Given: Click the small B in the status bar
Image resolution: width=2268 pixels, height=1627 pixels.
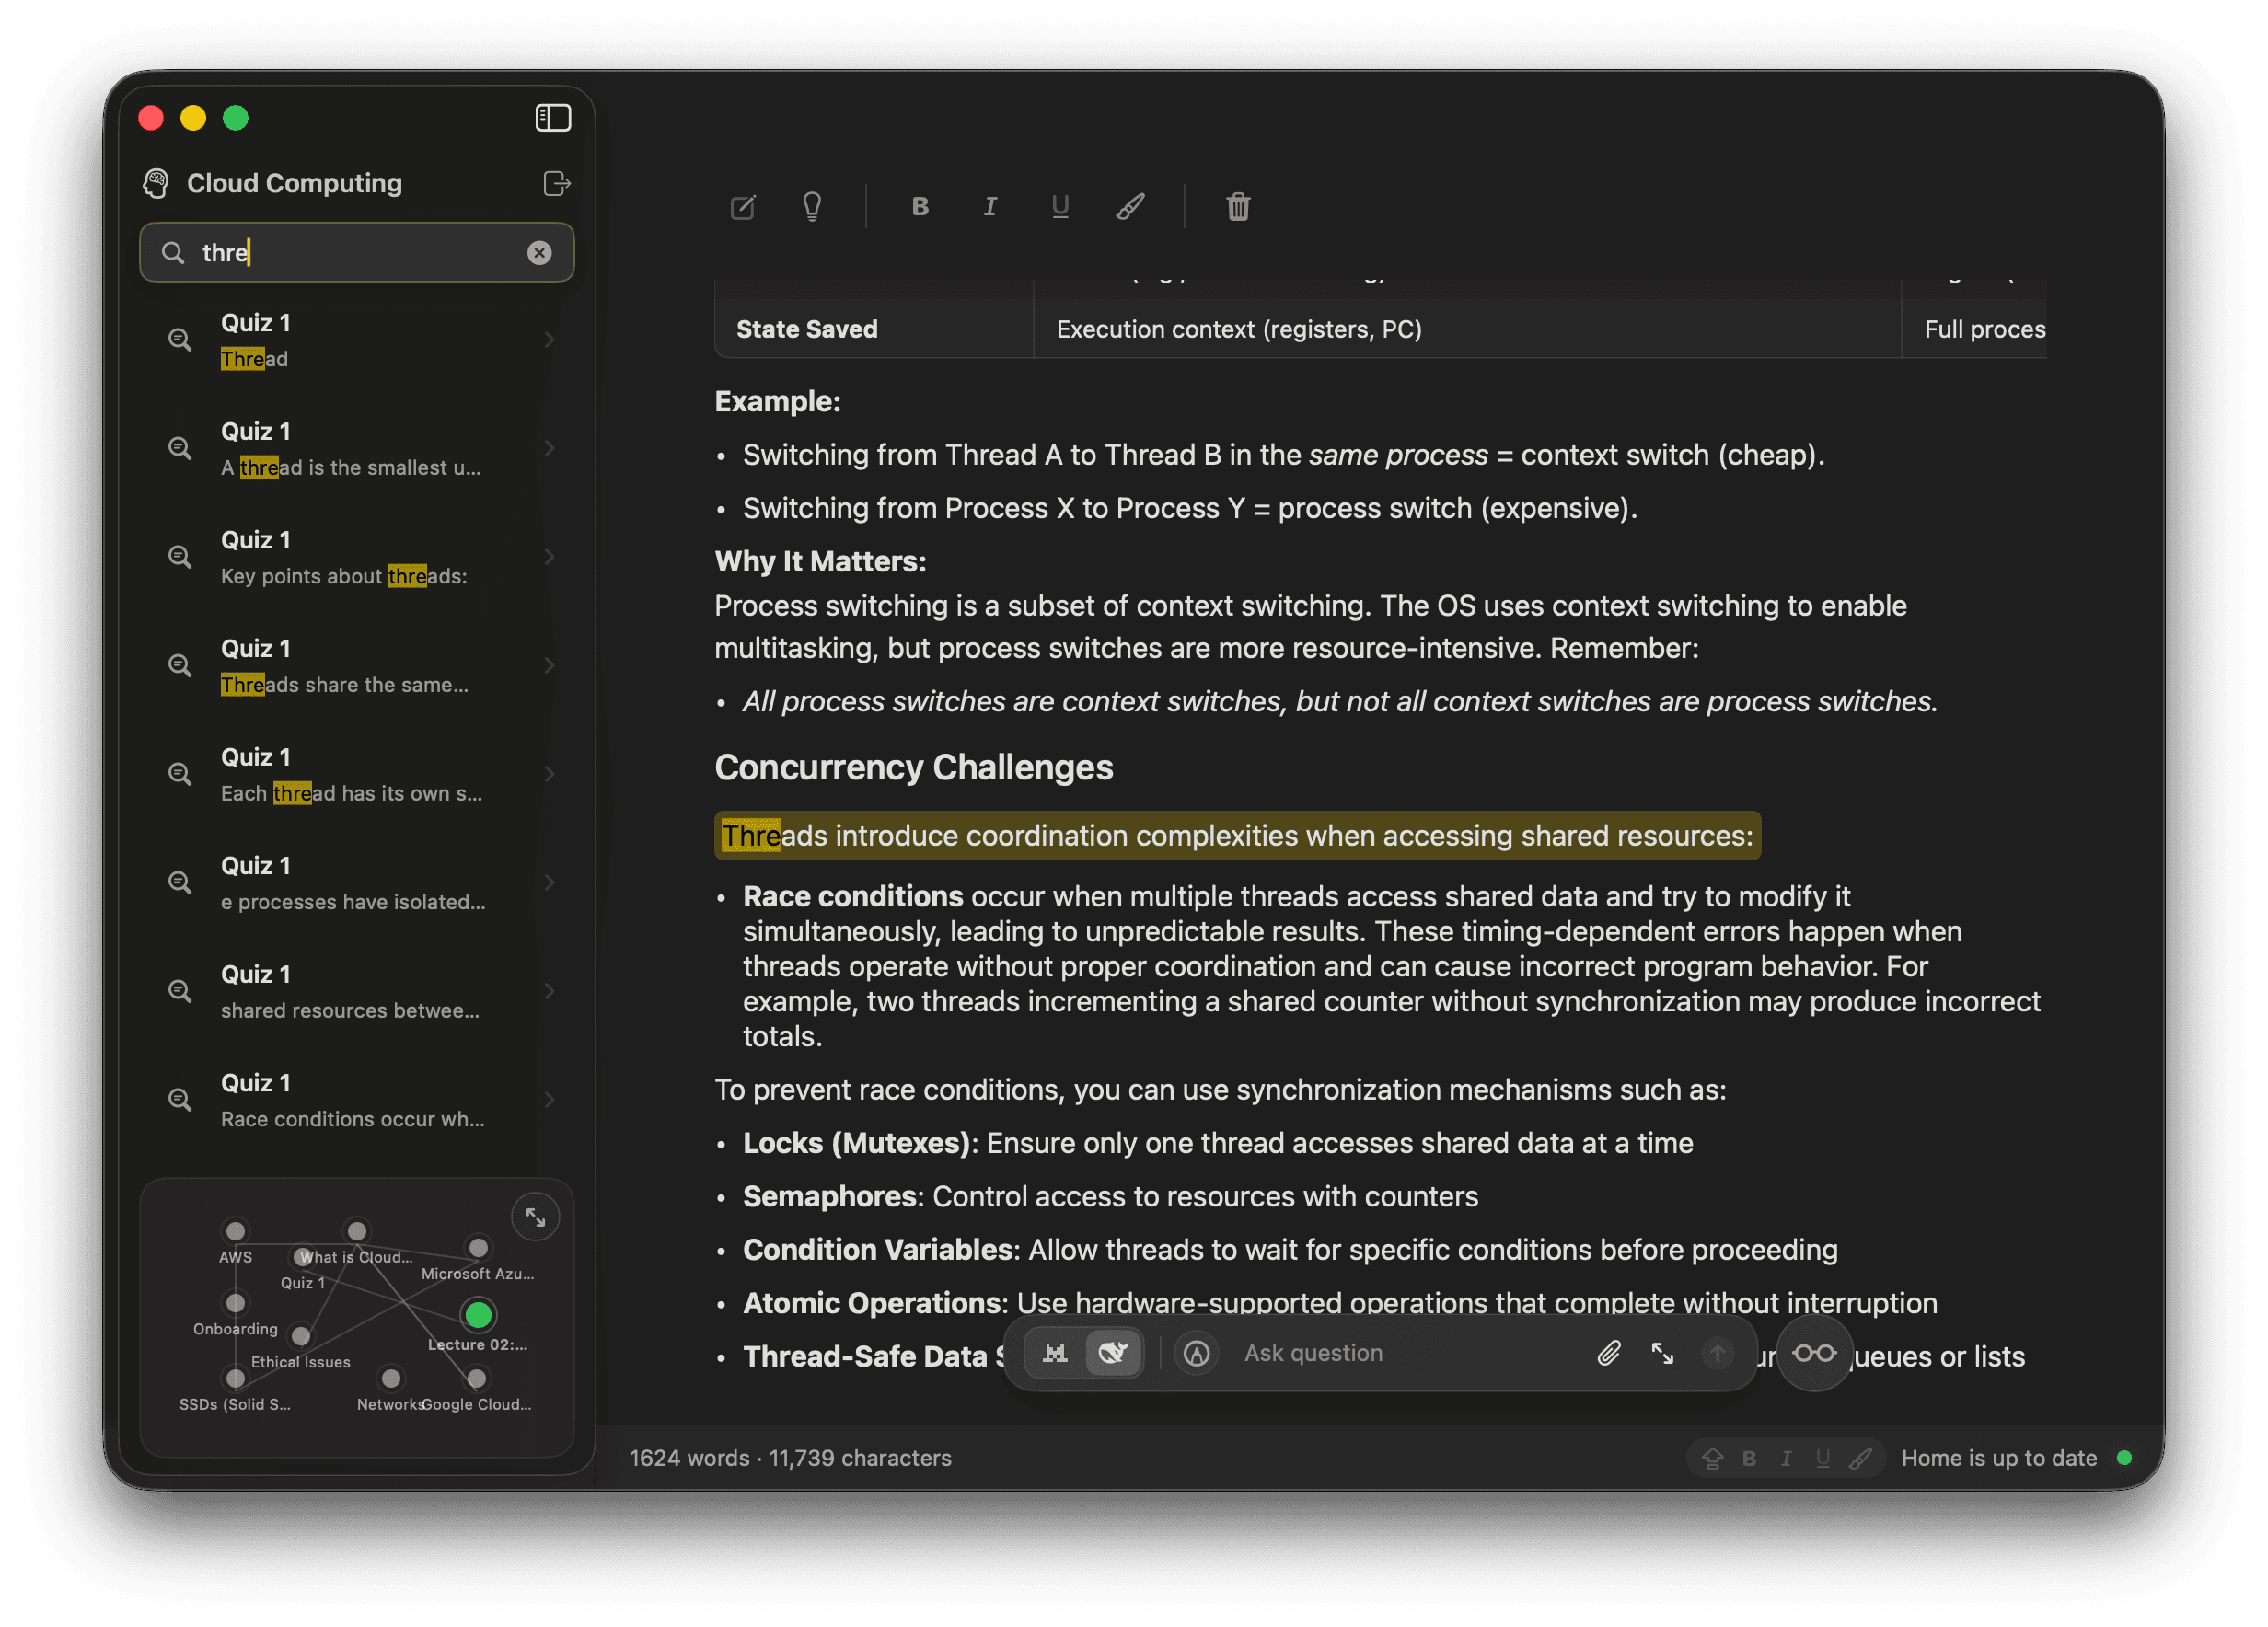Looking at the screenshot, I should (1749, 1458).
